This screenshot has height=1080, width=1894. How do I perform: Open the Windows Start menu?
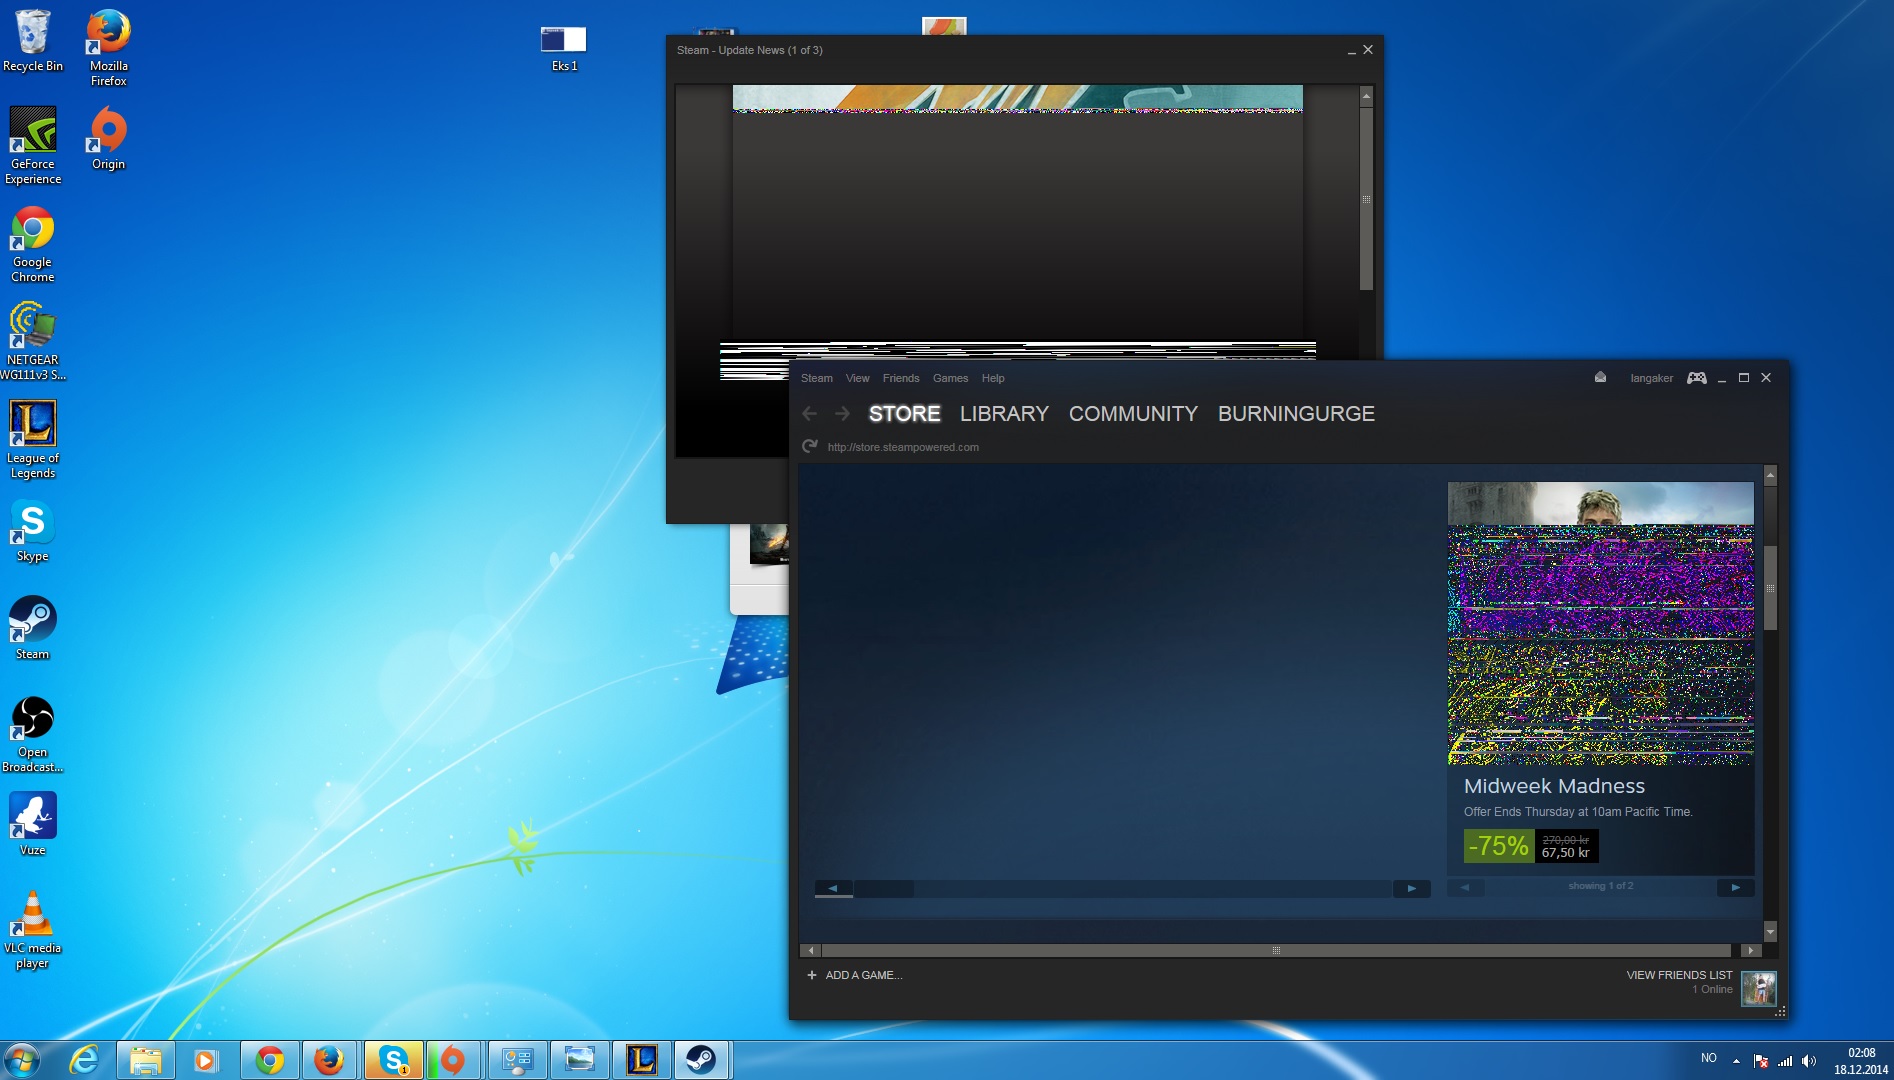point(21,1060)
